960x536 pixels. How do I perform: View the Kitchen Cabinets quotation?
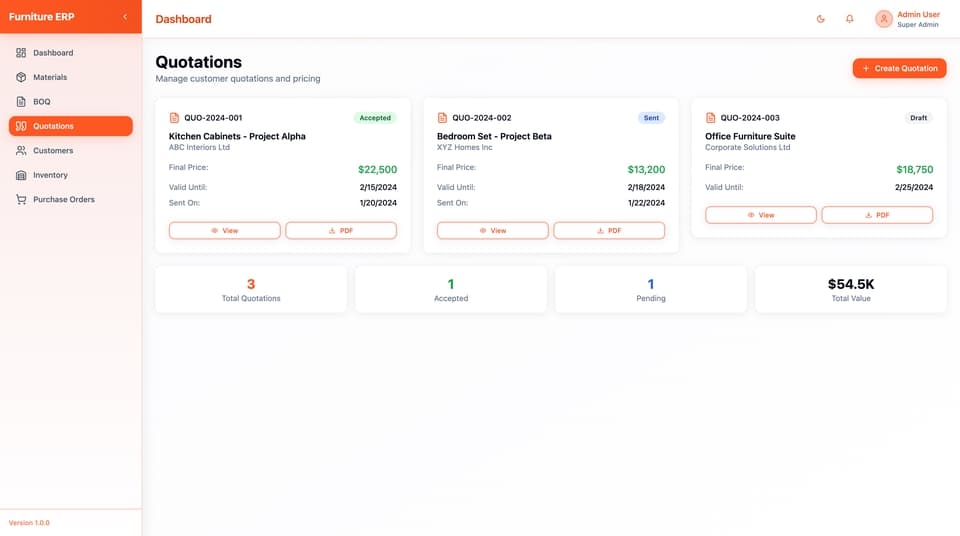coord(225,231)
